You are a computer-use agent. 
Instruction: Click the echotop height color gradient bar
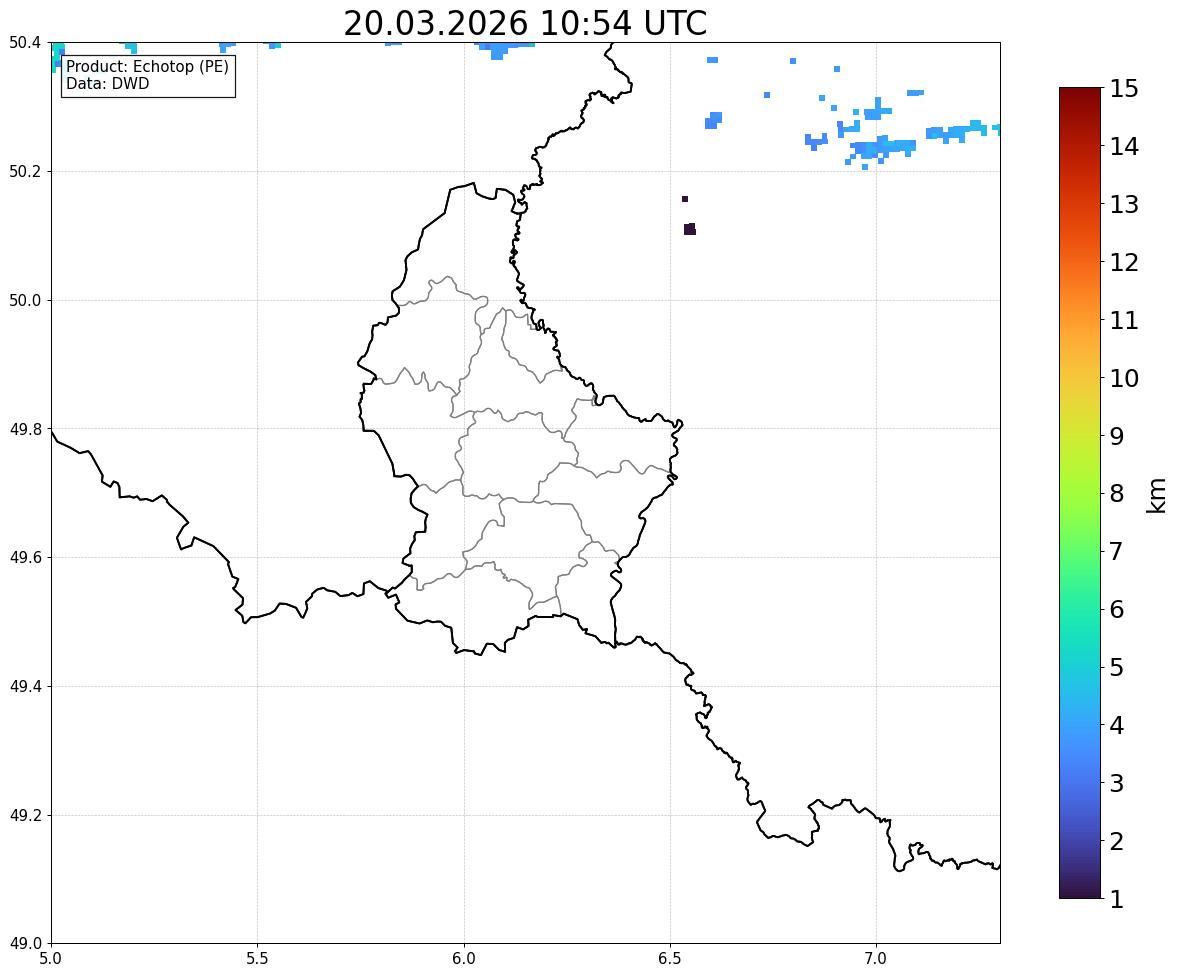pos(1080,493)
